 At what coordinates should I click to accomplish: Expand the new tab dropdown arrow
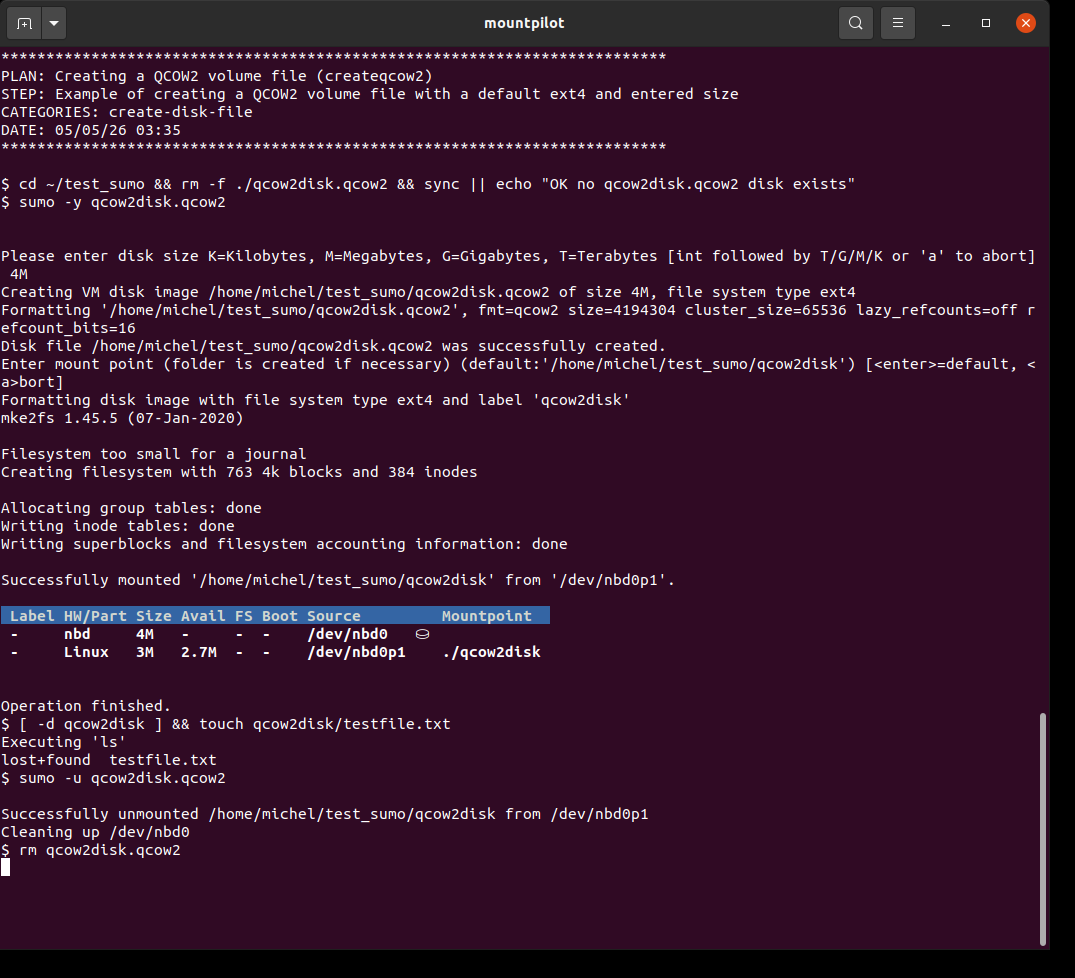click(54, 23)
